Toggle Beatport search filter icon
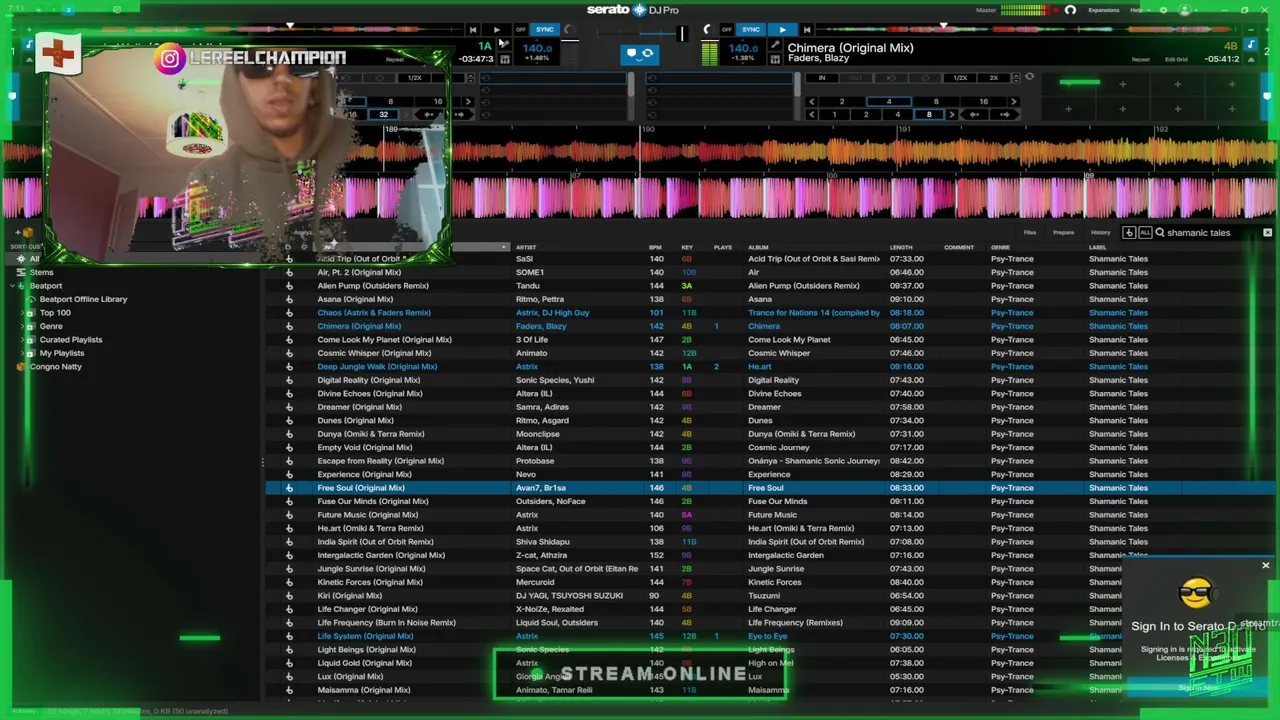This screenshot has height=720, width=1280. 1129,233
